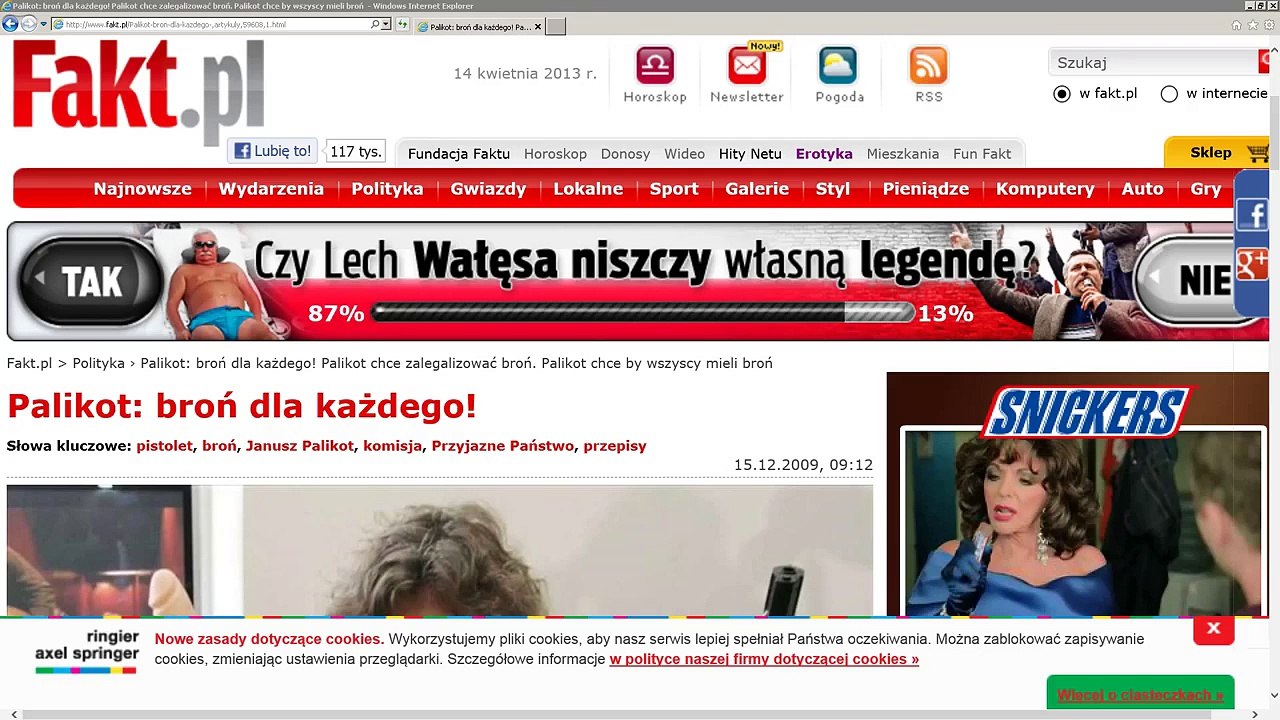Click the refresh page icon
Image resolution: width=1280 pixels, height=720 pixels.
[x=400, y=24]
